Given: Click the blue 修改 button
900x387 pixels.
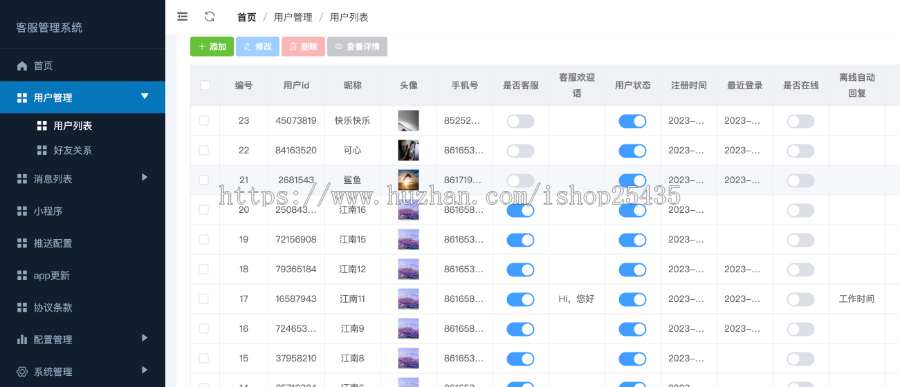Looking at the screenshot, I should tap(258, 47).
